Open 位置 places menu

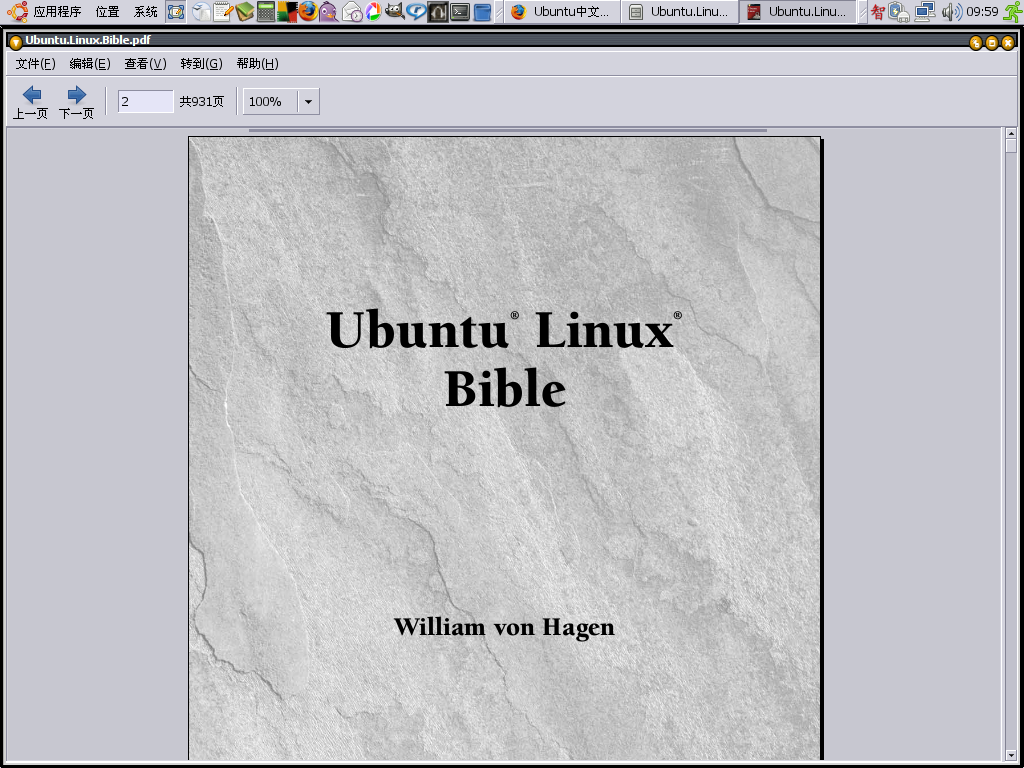[107, 11]
